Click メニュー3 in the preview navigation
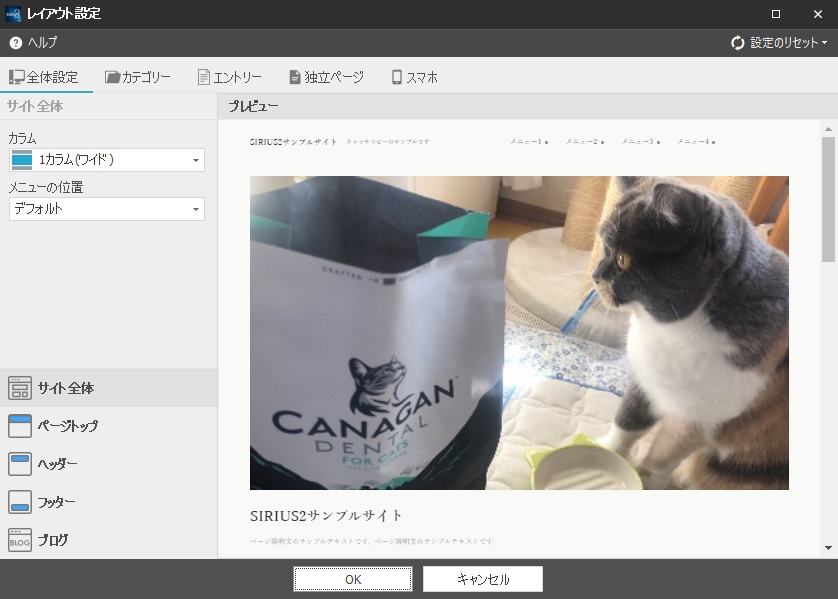The width and height of the screenshot is (838, 599). [641, 142]
